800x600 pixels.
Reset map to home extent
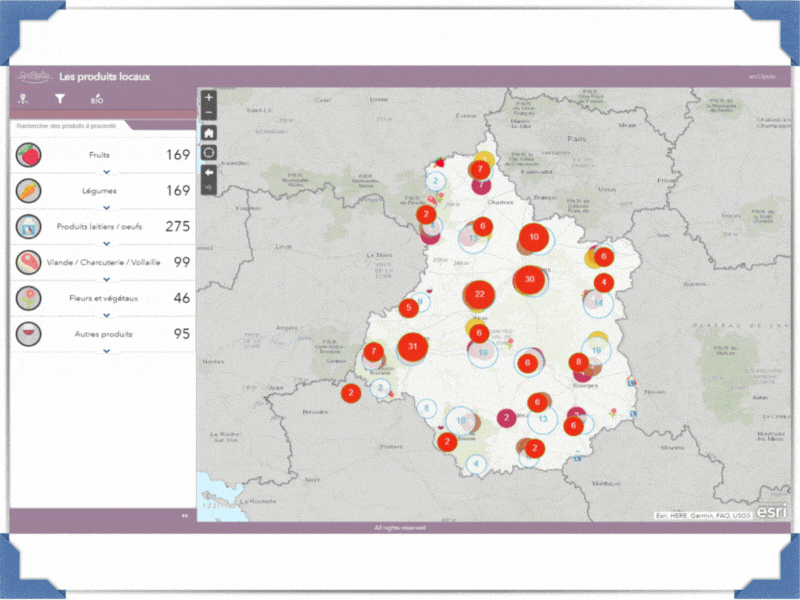[209, 133]
